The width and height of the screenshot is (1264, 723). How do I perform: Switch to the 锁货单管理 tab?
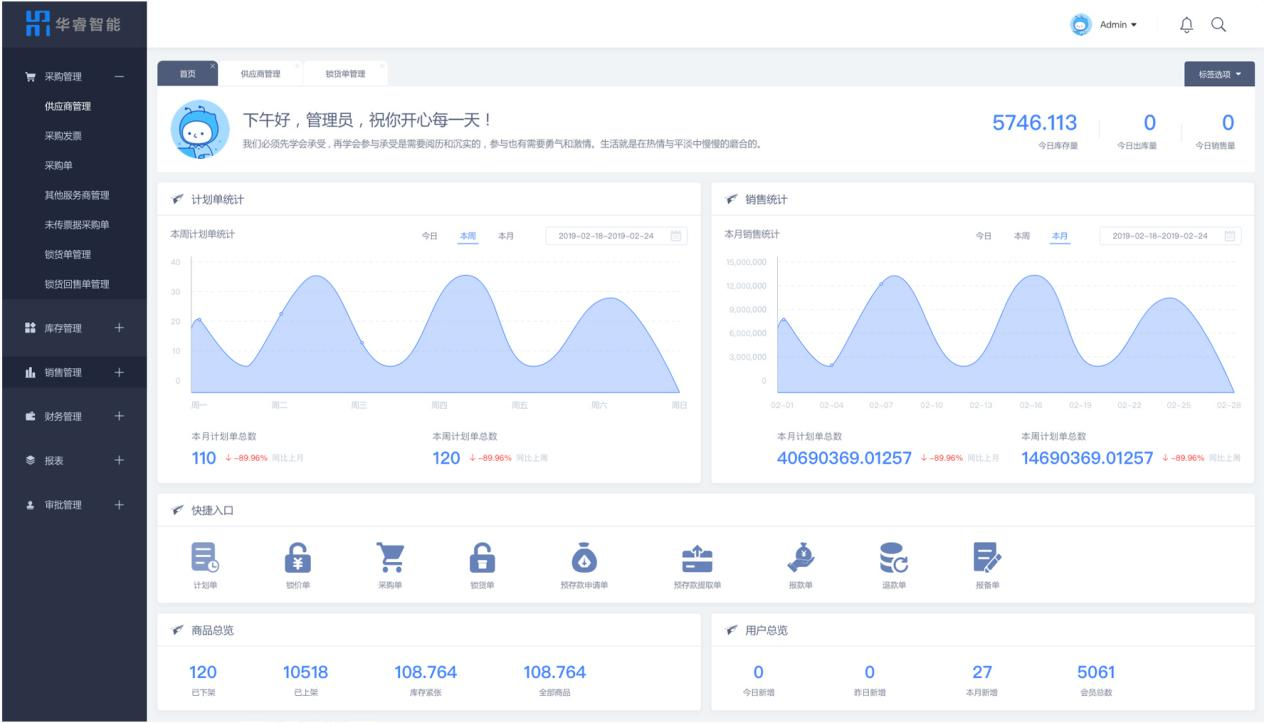coord(345,74)
